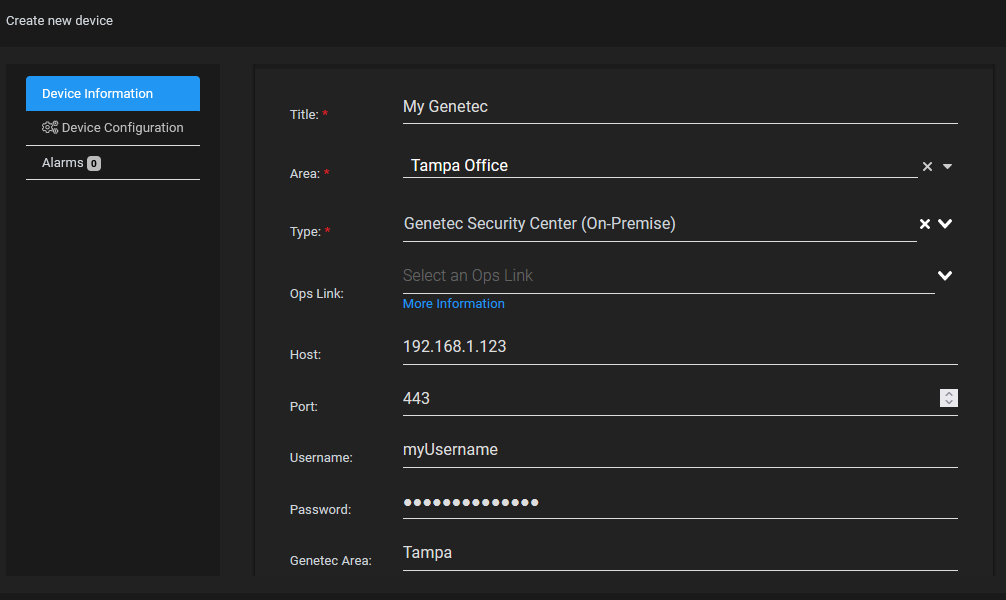This screenshot has width=1006, height=600.
Task: Expand the Type dropdown chevron
Action: pos(945,224)
